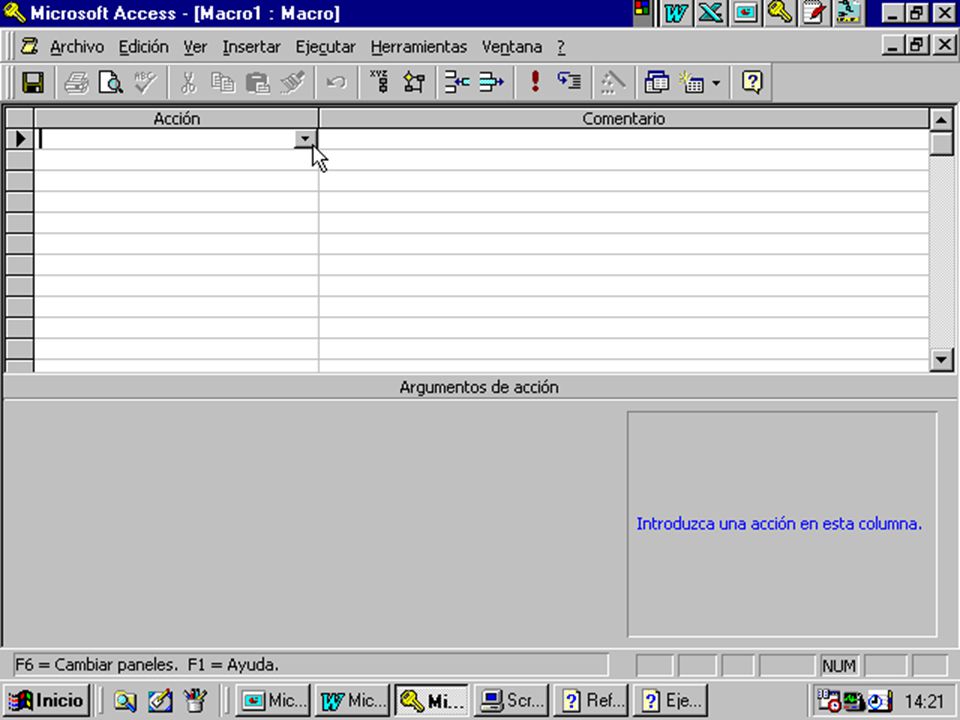The image size is (960, 720).
Task: Open the Inicio start menu
Action: 47,700
